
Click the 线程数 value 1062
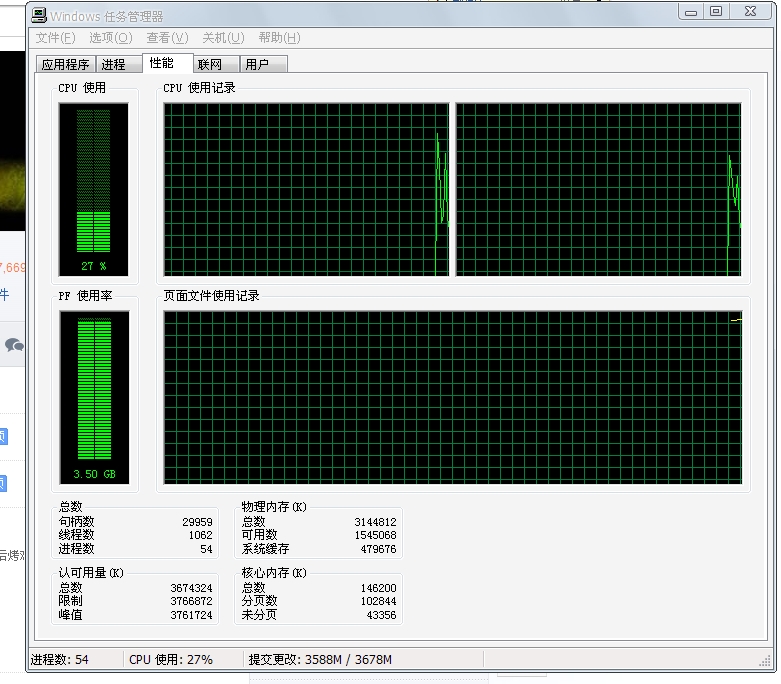[200, 535]
